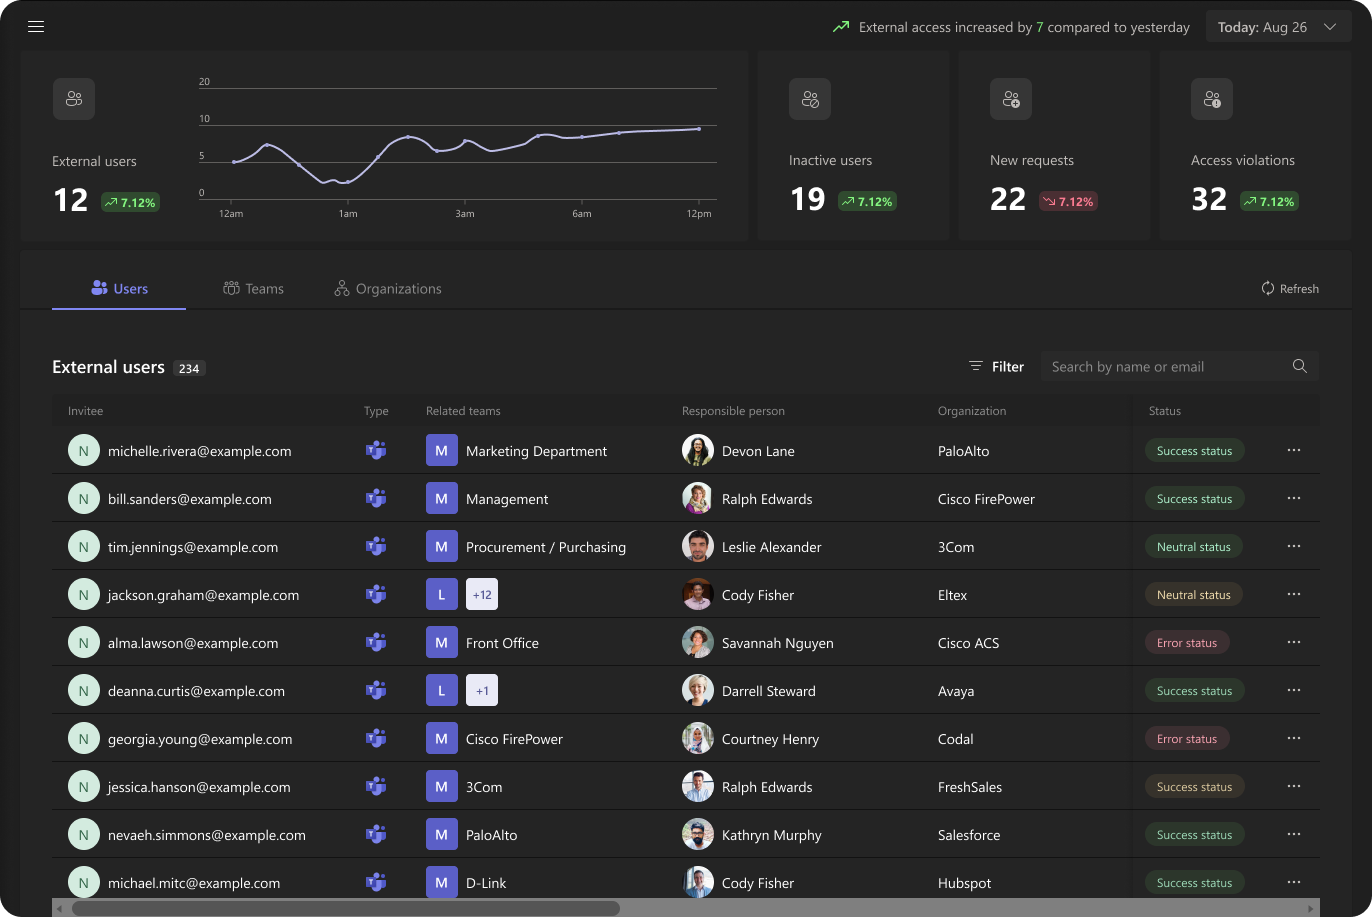The image size is (1372, 917).
Task: Click the Access violations card icon
Action: [1212, 99]
